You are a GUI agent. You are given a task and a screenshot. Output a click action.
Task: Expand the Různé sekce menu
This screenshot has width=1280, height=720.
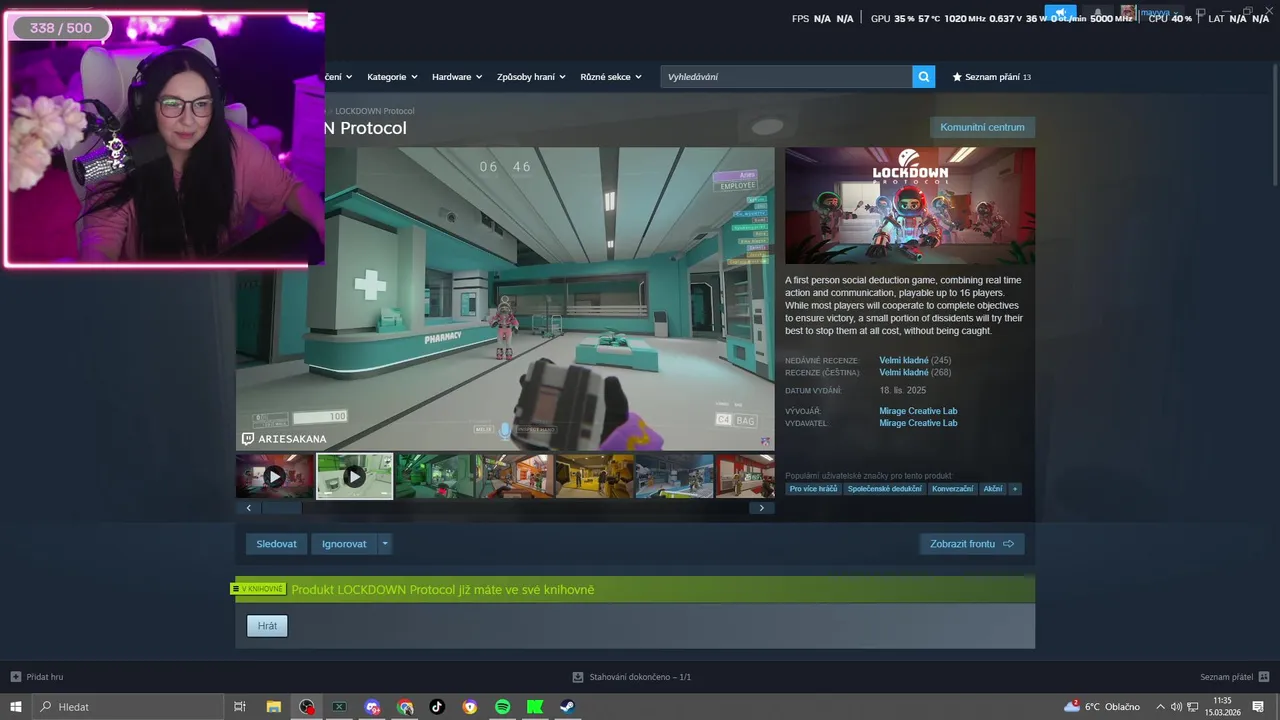click(611, 77)
